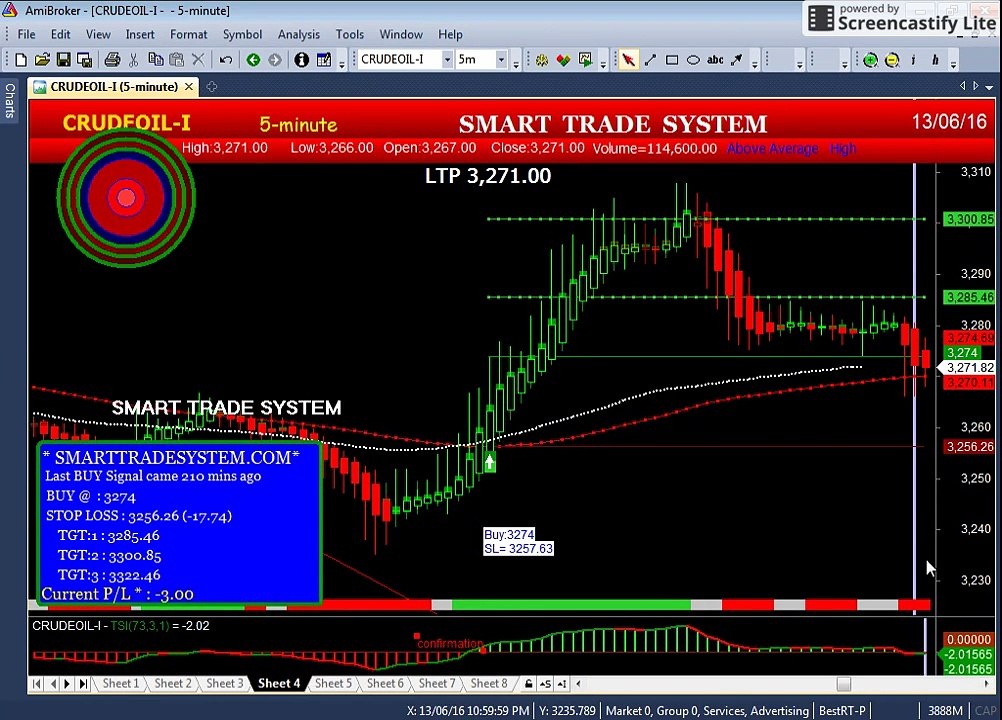The image size is (1002, 720).
Task: Click the gear-shaped analysis icon
Action: tap(542, 60)
